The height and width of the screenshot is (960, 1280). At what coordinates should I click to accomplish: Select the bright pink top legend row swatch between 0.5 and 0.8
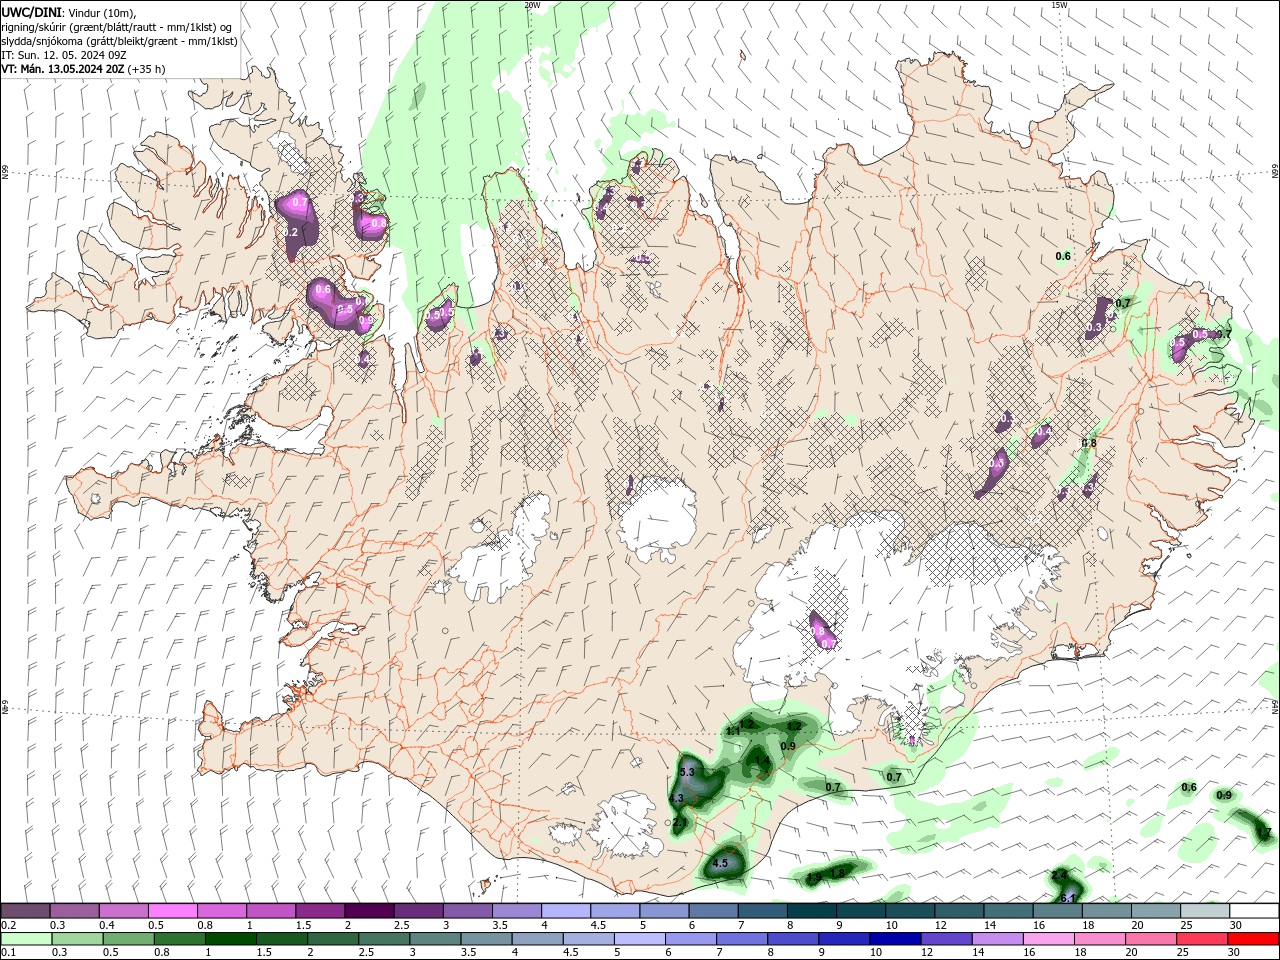[x=172, y=911]
